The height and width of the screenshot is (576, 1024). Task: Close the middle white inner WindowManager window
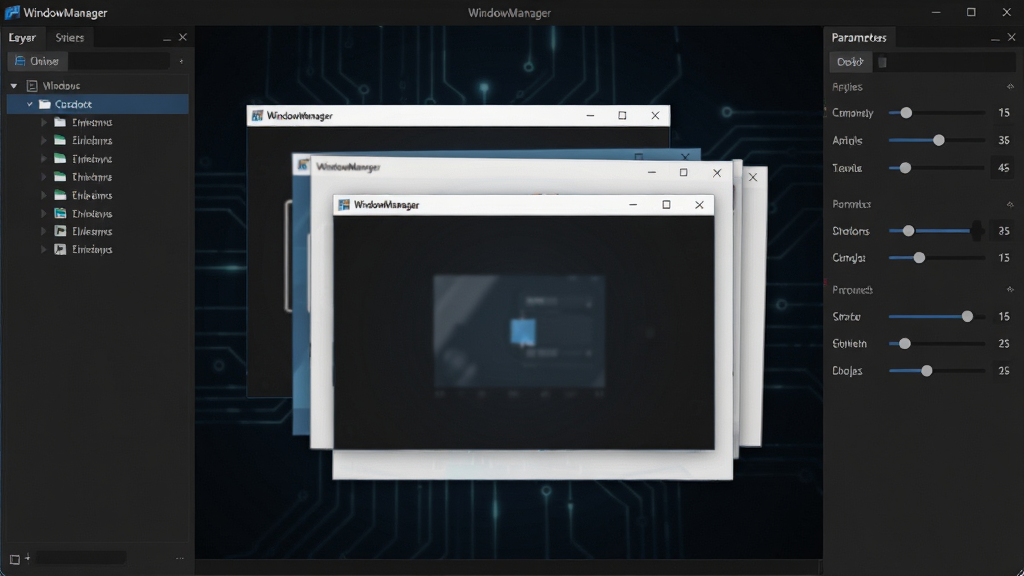tap(717, 172)
